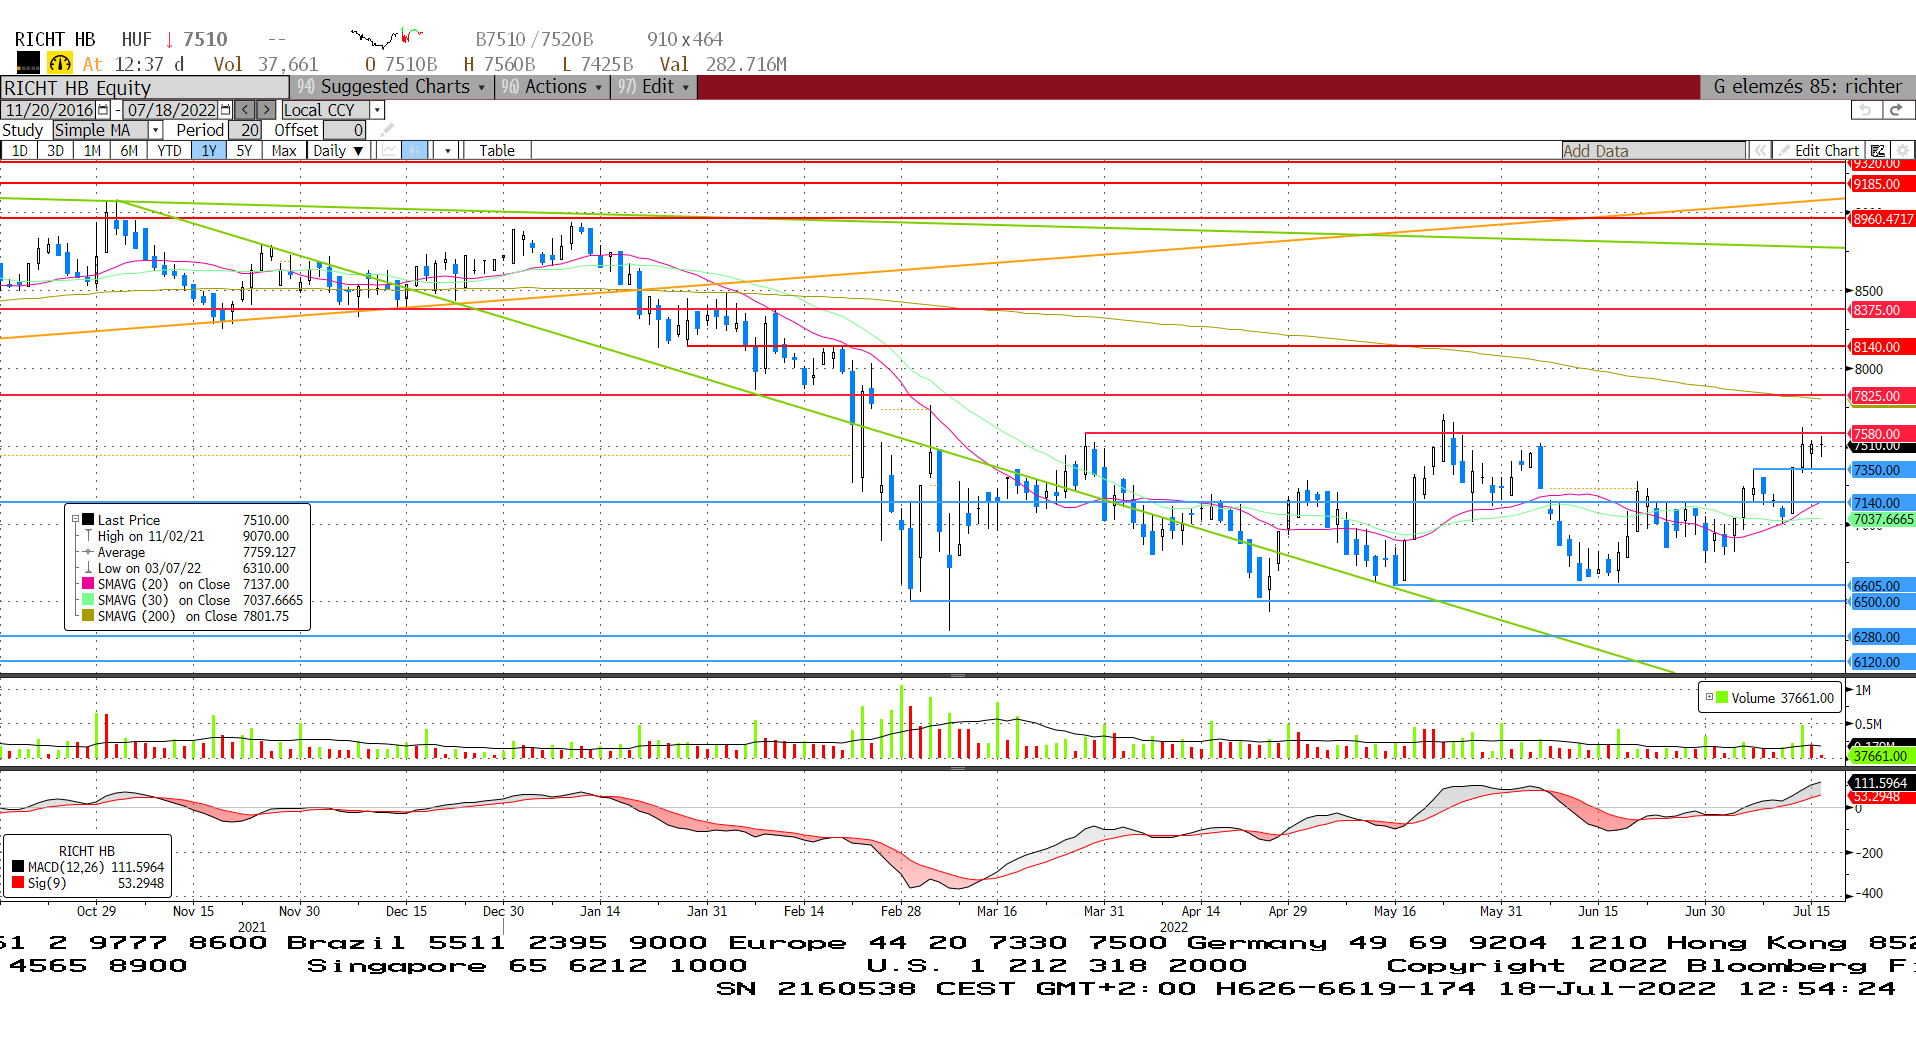Select 6M time range
The image size is (1916, 1044).
click(130, 151)
